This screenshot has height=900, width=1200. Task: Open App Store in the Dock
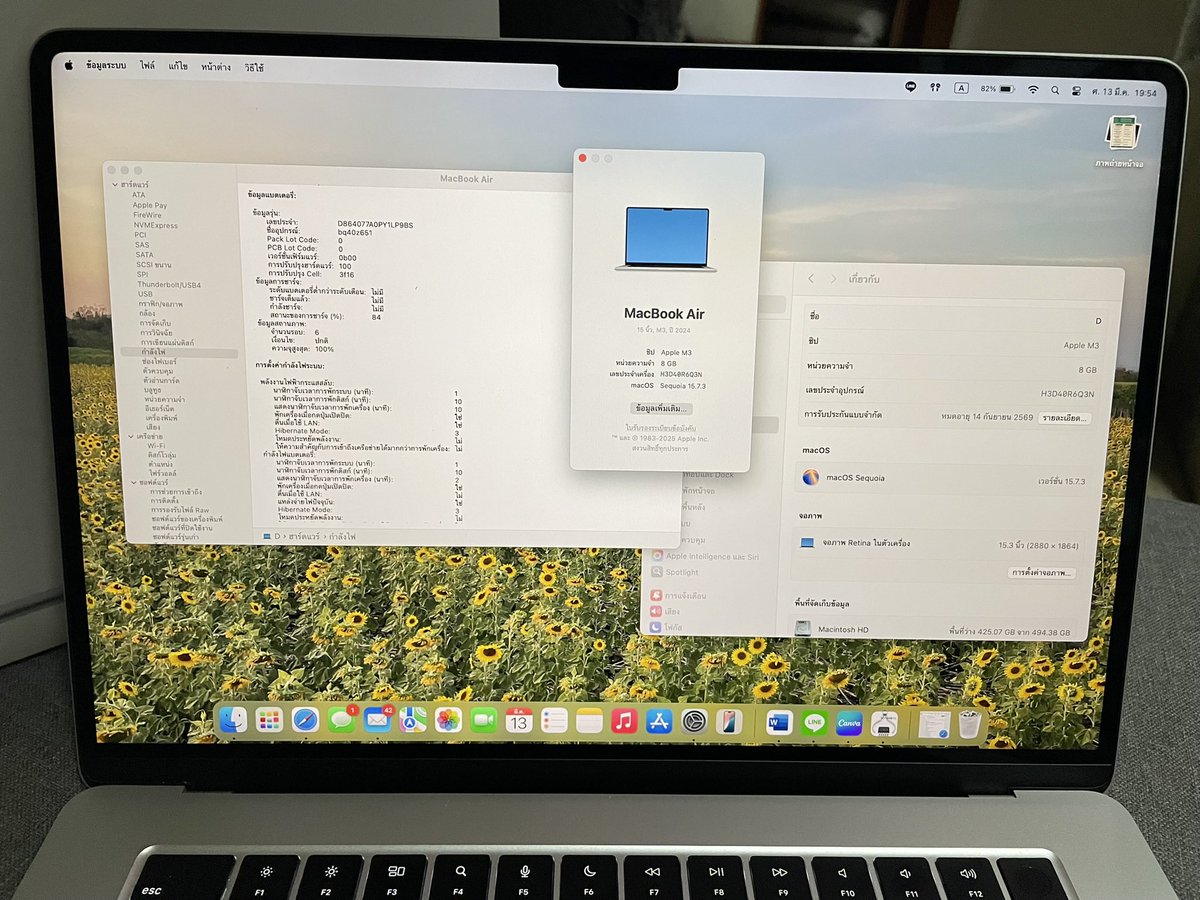click(x=659, y=721)
